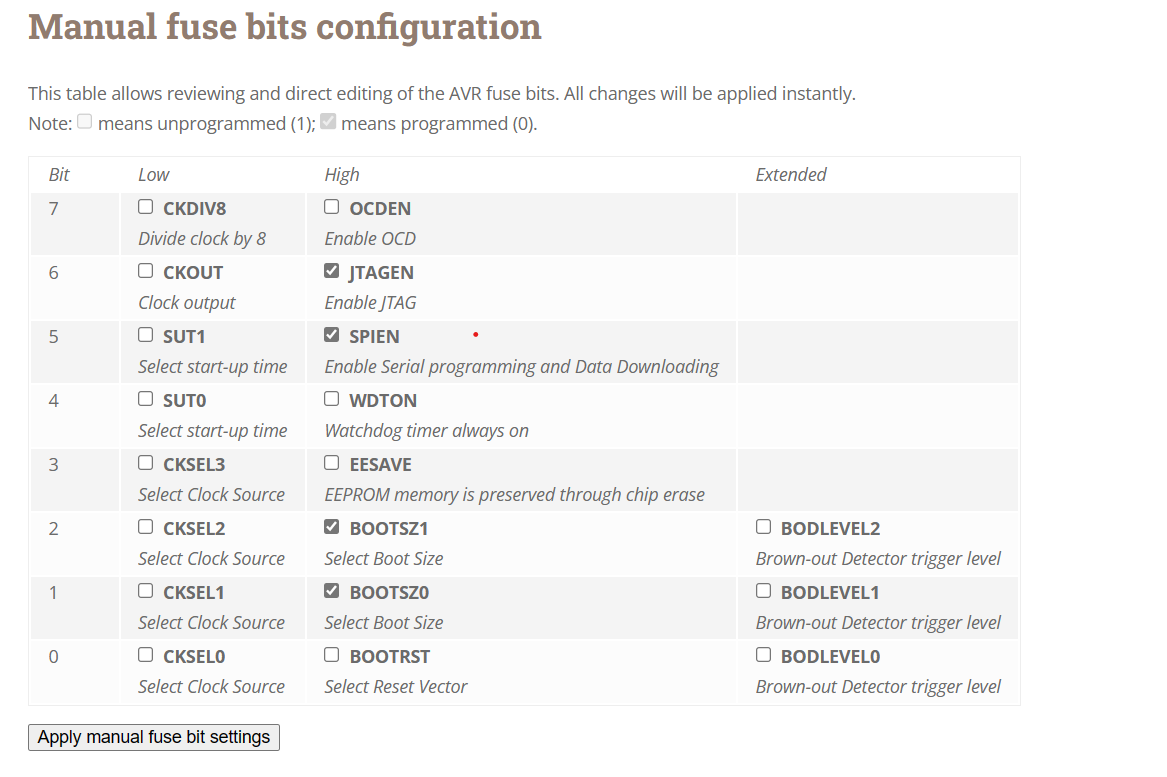Check the BOOTRST reset vector box

pos(332,655)
